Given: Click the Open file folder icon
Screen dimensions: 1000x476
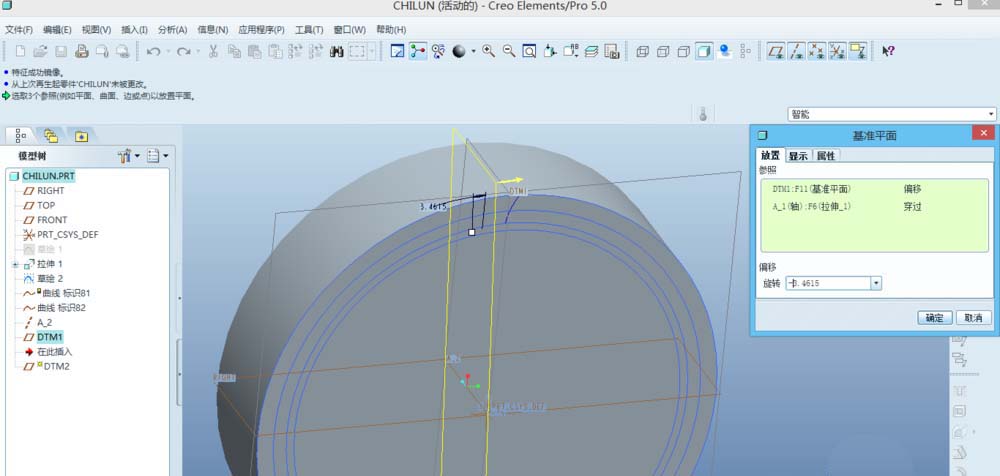Looking at the screenshot, I should [x=40, y=51].
